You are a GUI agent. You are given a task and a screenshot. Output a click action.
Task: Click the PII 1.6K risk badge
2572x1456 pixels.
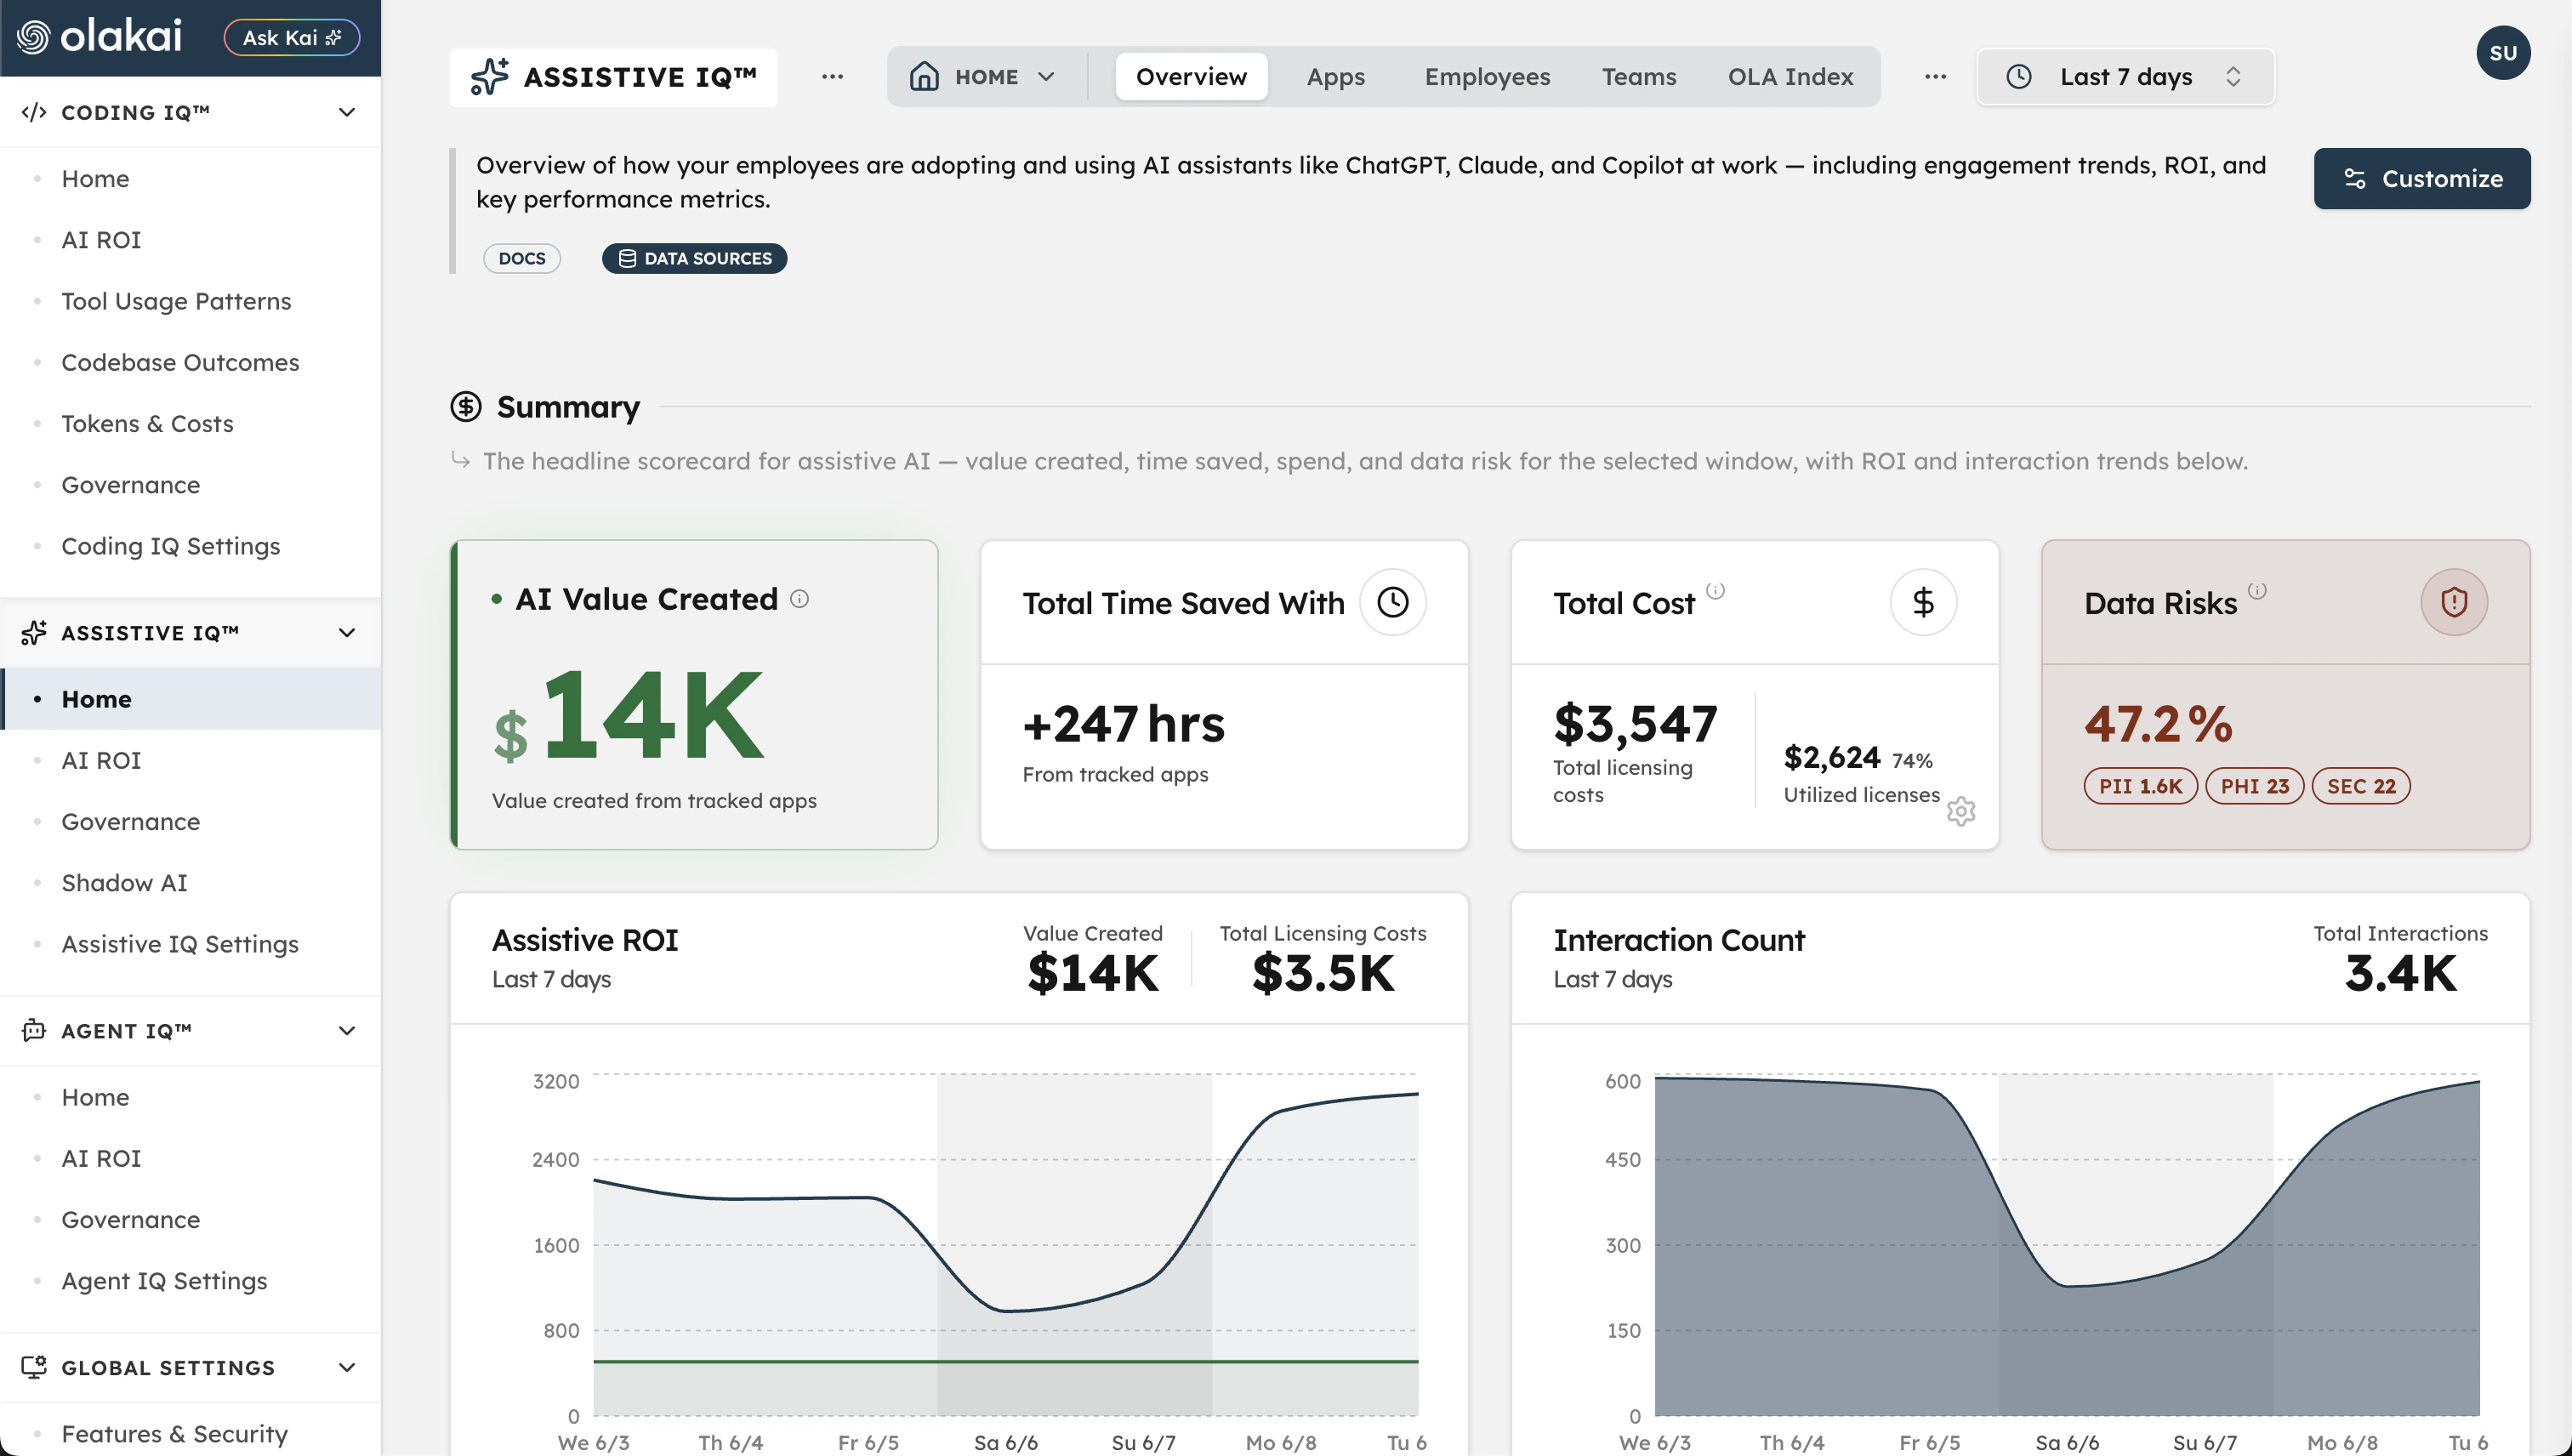pyautogui.click(x=2140, y=786)
